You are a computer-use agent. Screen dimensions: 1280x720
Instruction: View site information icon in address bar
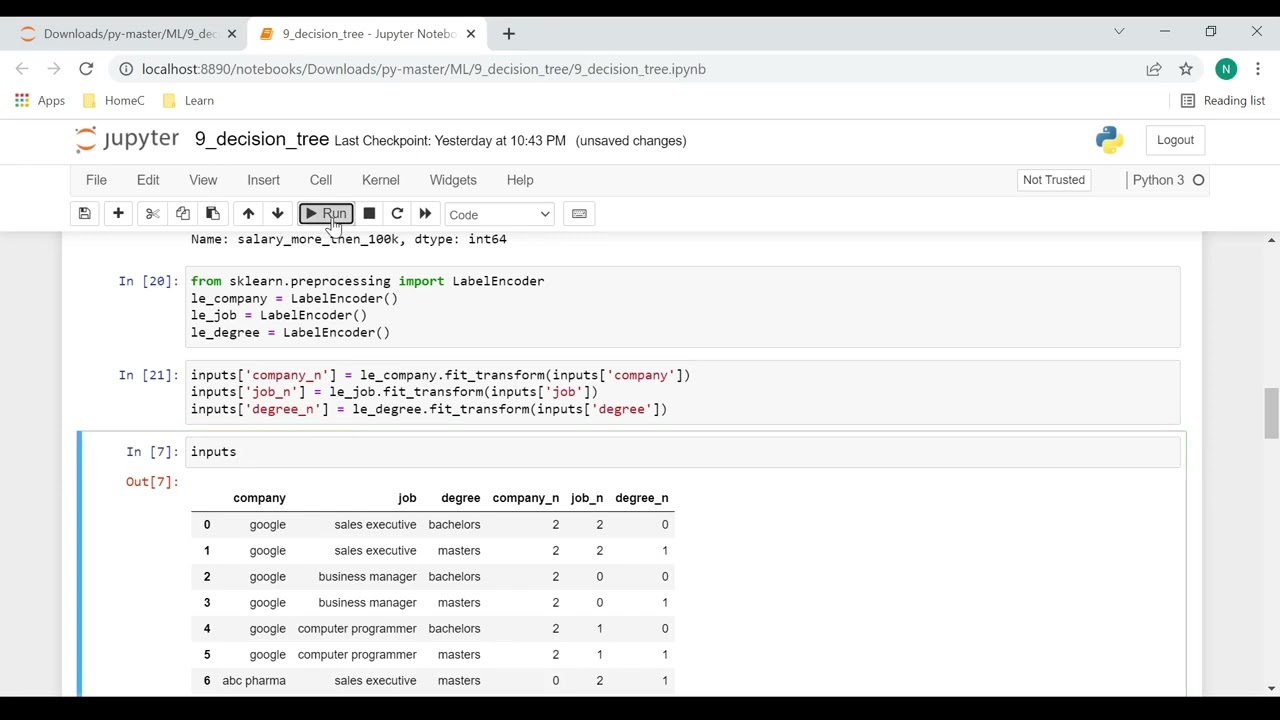(125, 69)
